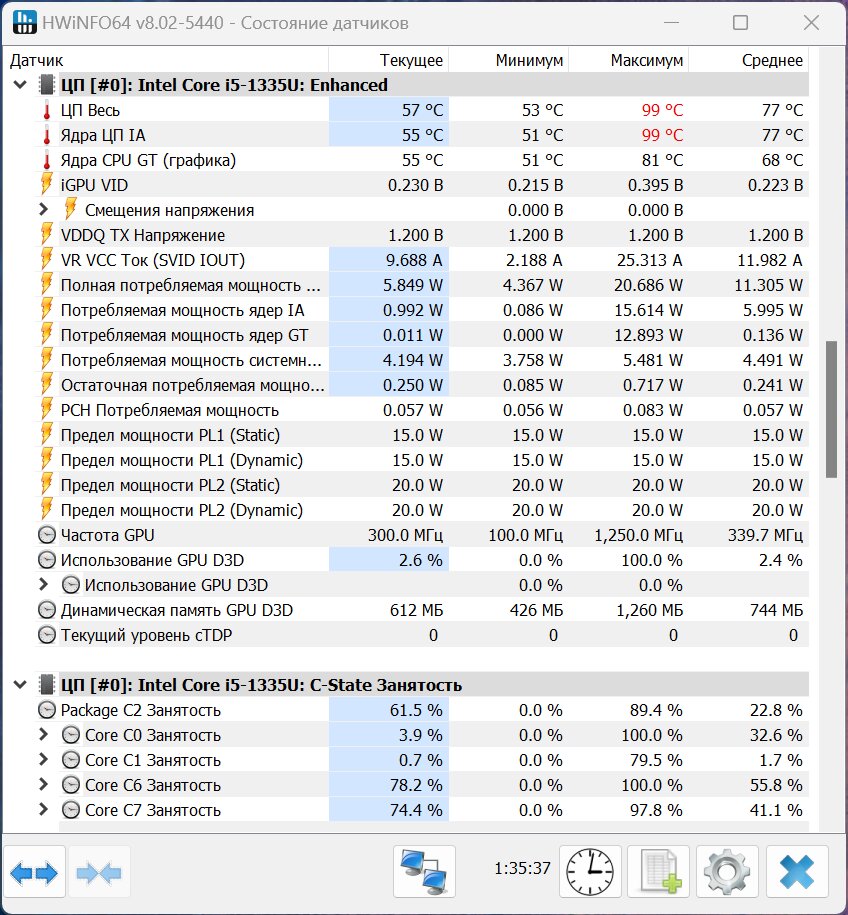Screen dimensions: 848x915
Task: Collapse the Intel Core i5-1335U Enhanced group
Action: 20,85
